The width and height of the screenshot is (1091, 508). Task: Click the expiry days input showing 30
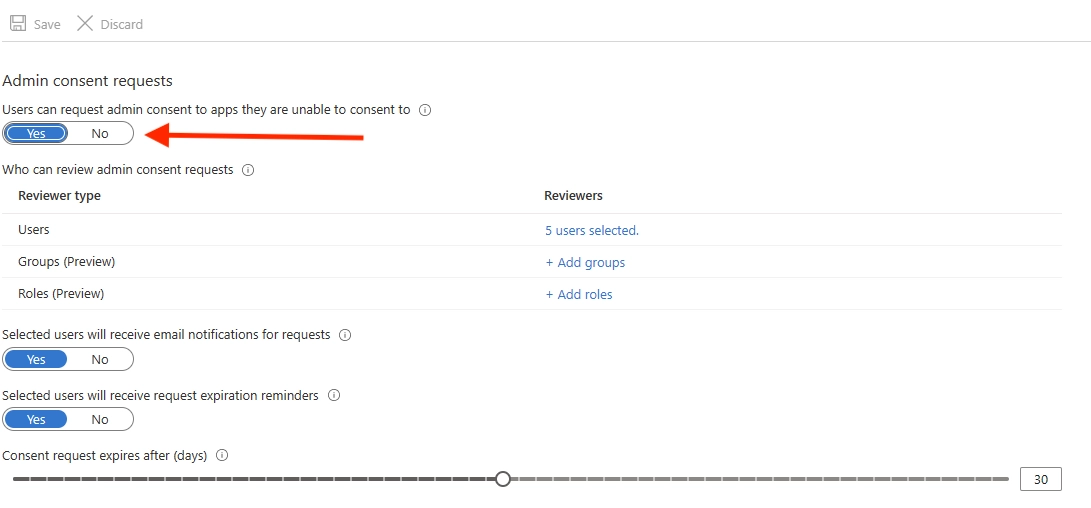(x=1040, y=480)
